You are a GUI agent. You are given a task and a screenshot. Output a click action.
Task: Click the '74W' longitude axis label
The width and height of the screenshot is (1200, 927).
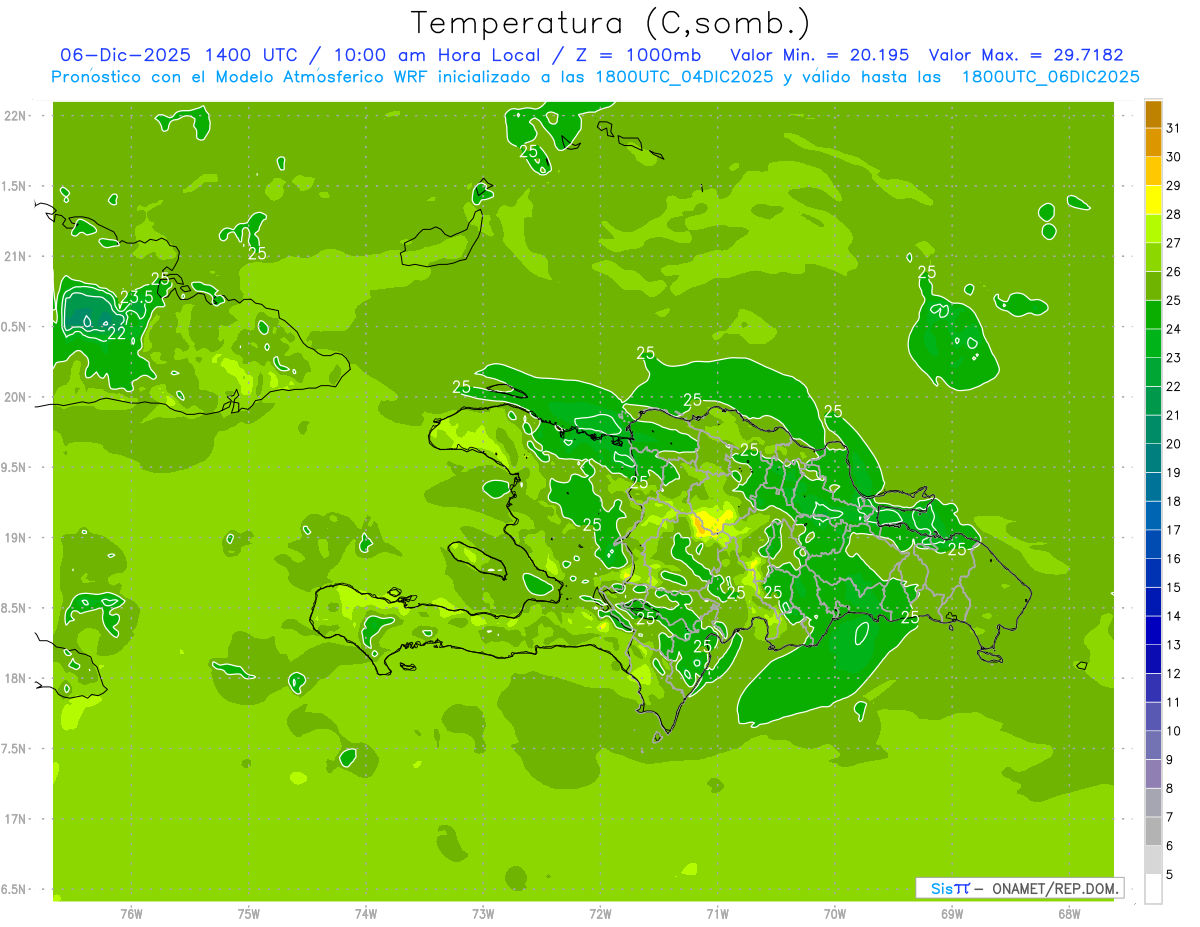365,914
